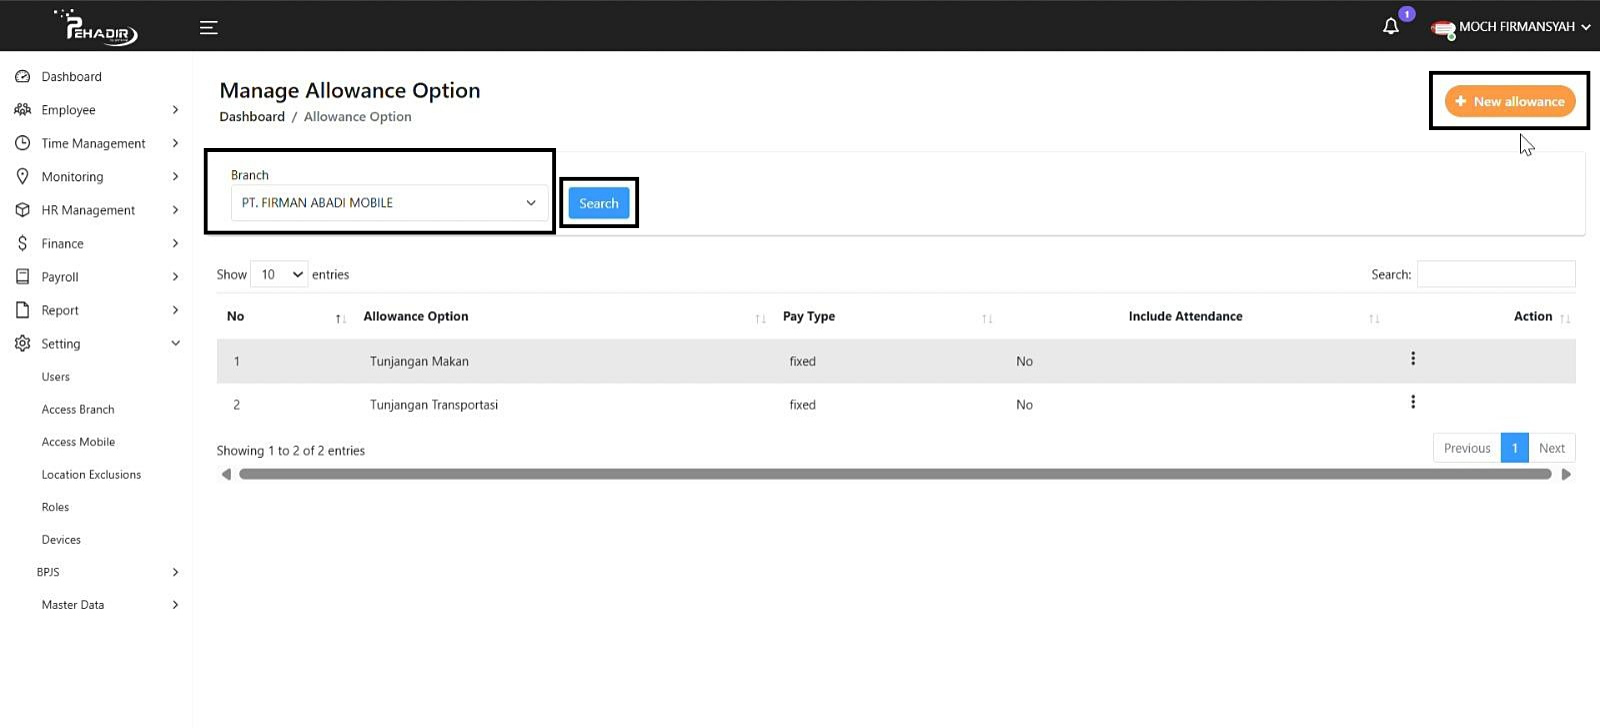Click the horizontal table scrollbar

click(x=894, y=475)
